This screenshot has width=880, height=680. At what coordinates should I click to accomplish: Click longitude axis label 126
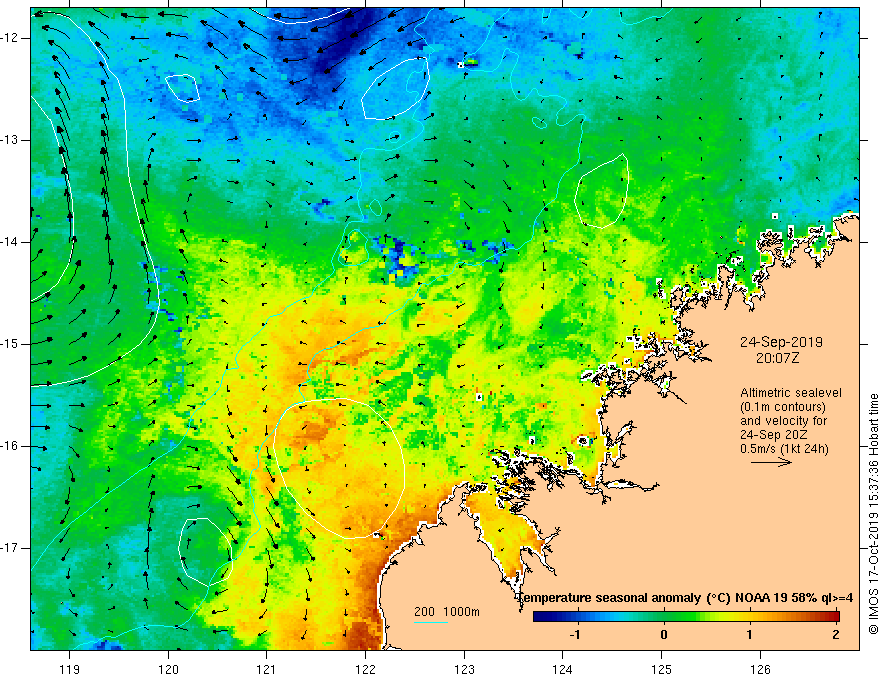[x=760, y=669]
